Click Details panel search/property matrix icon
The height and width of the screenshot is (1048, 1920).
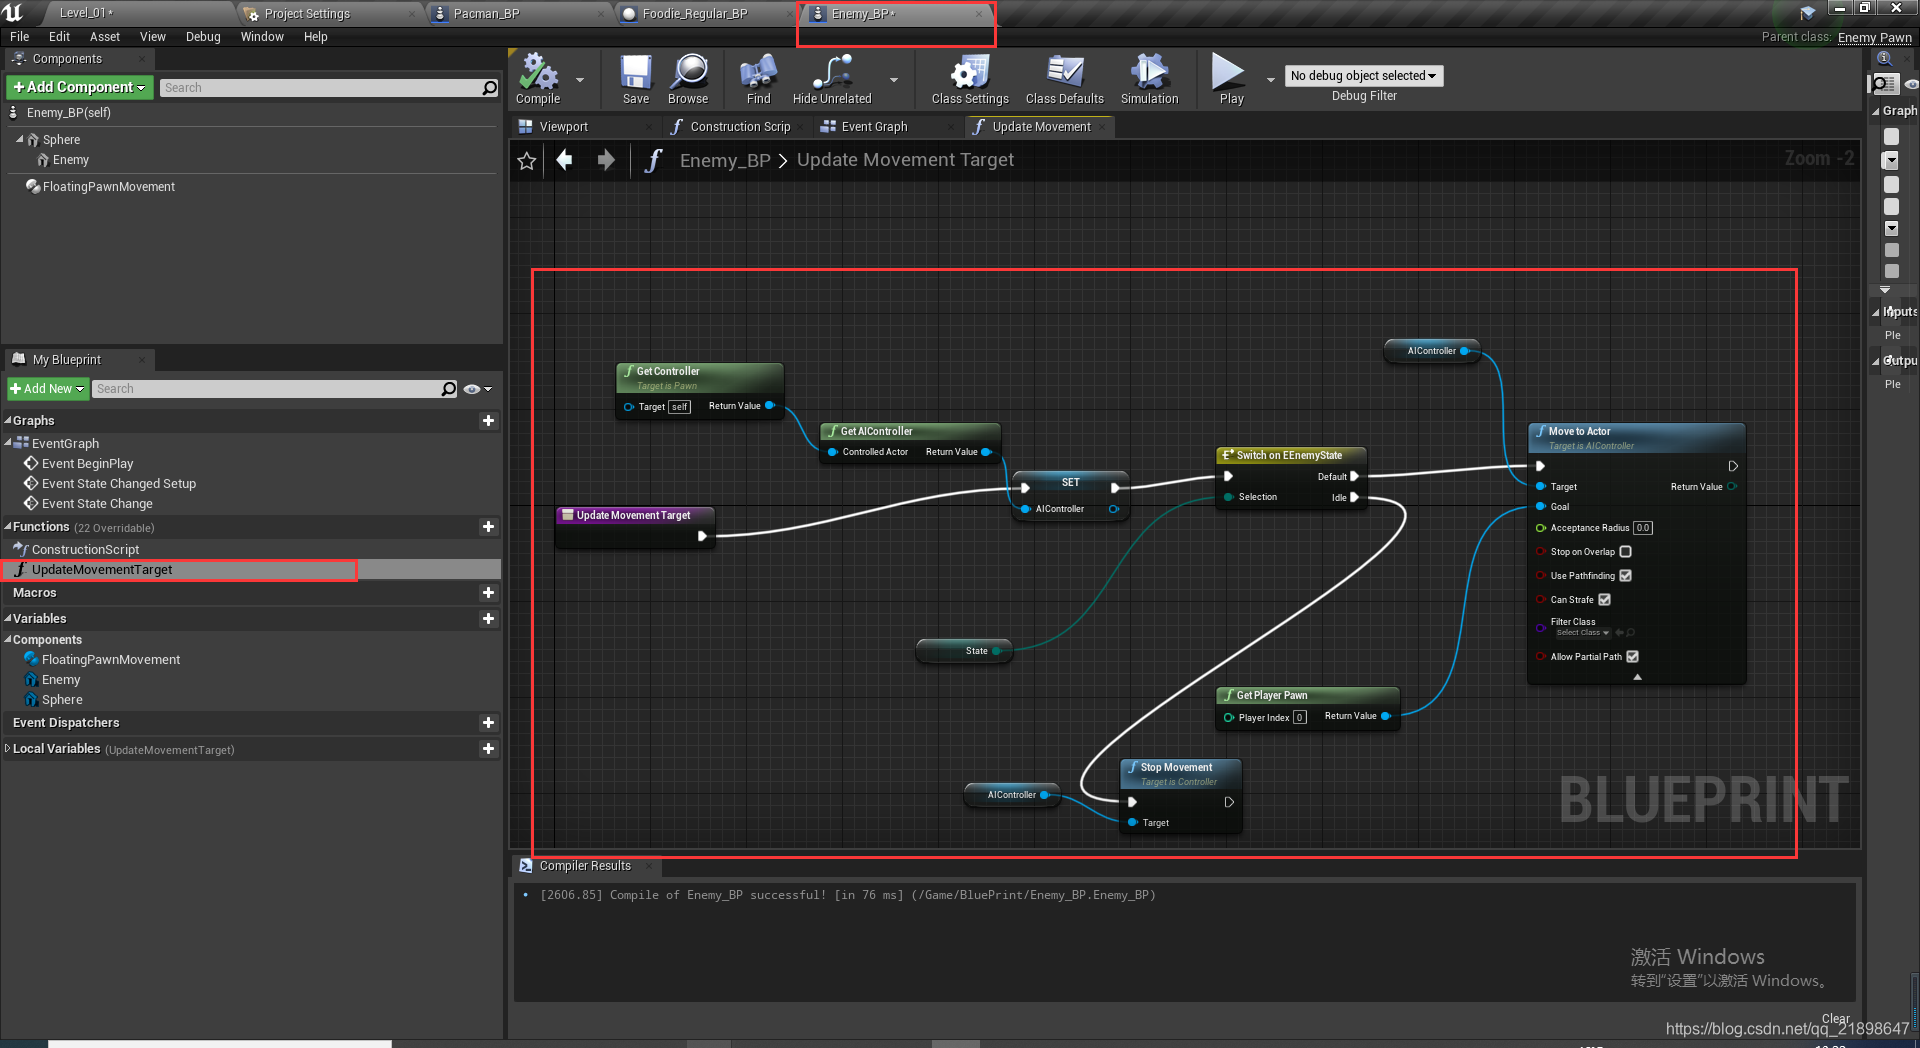click(1884, 84)
